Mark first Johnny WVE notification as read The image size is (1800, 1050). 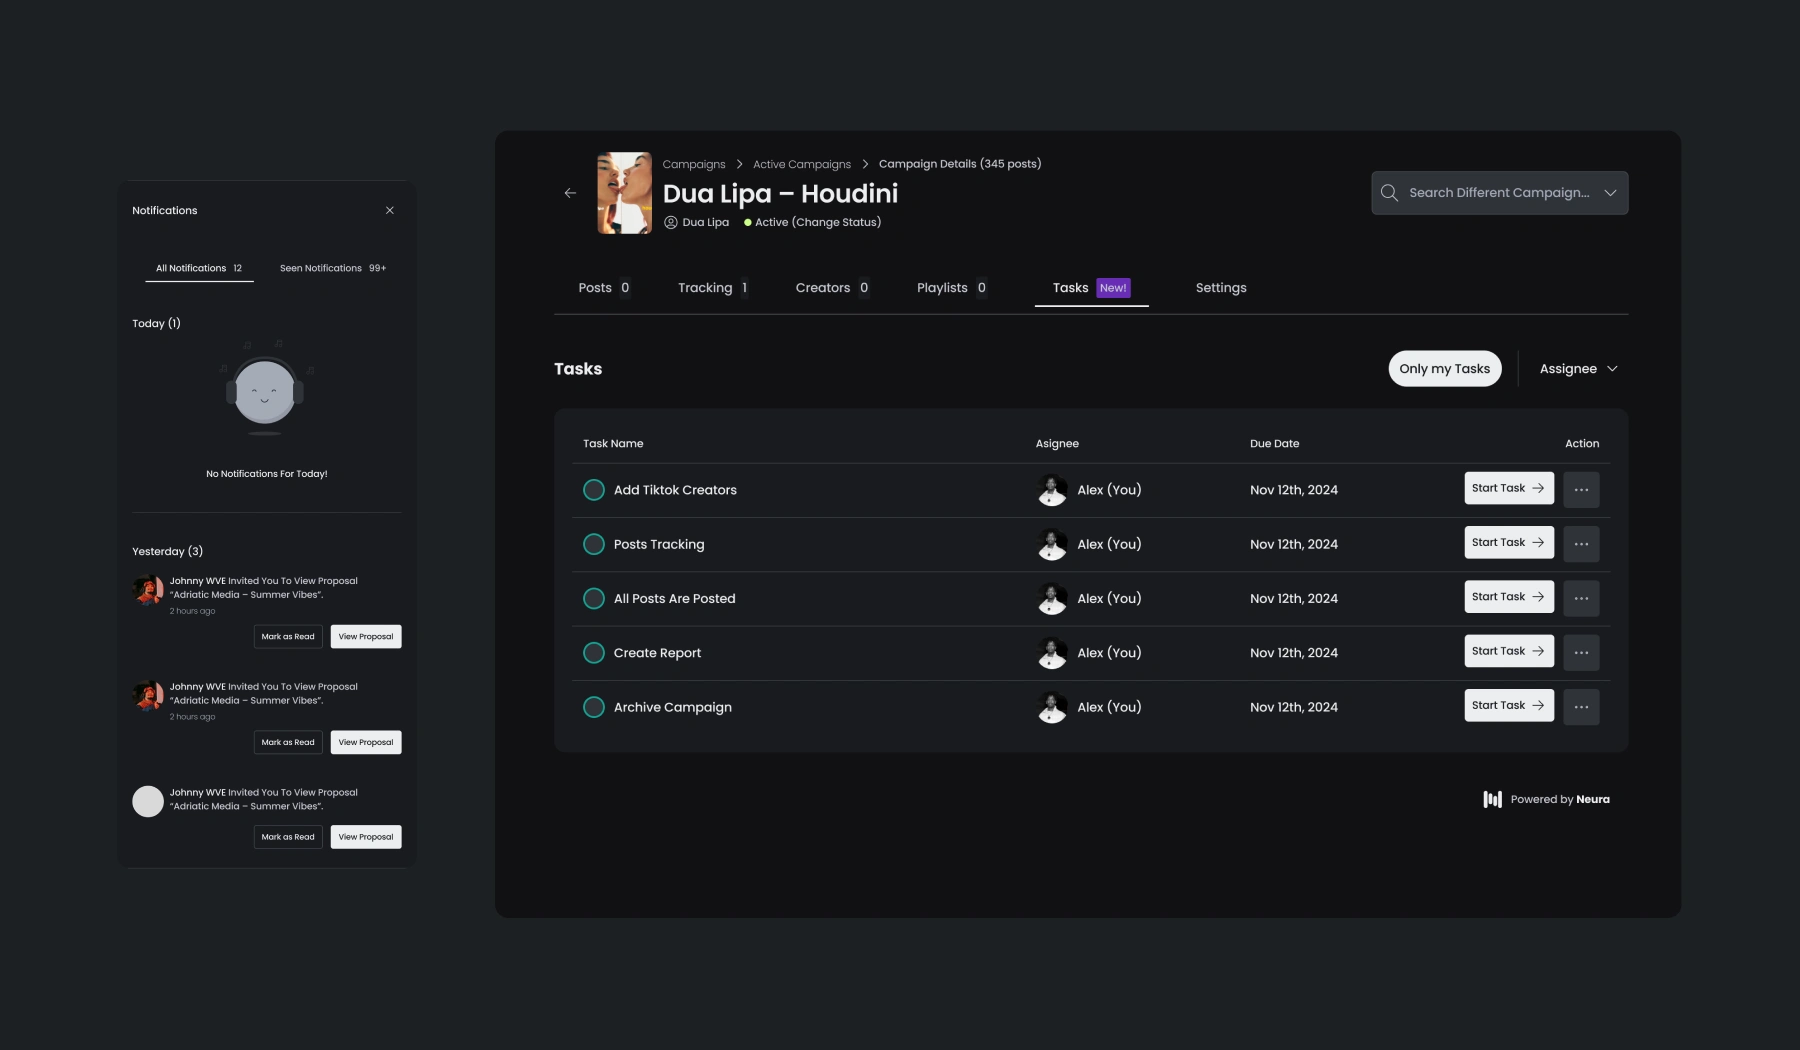[x=288, y=637]
